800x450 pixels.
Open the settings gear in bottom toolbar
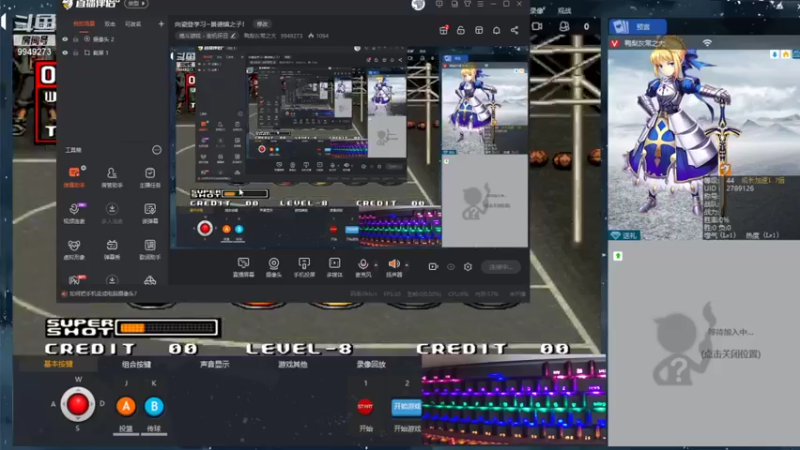coord(468,267)
